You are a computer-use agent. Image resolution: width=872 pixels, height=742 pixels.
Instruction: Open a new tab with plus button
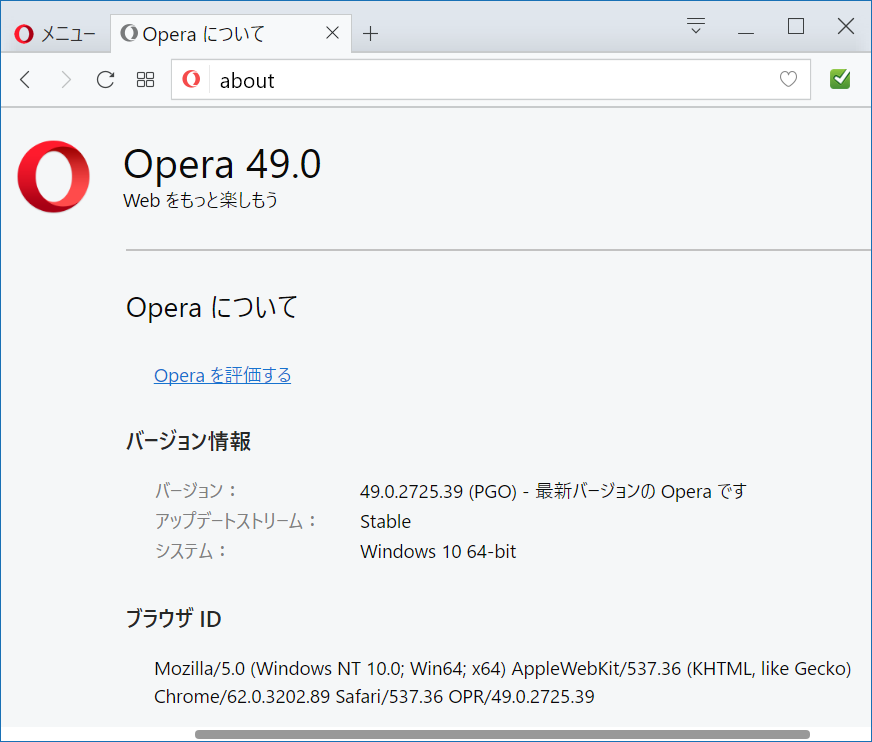370,34
